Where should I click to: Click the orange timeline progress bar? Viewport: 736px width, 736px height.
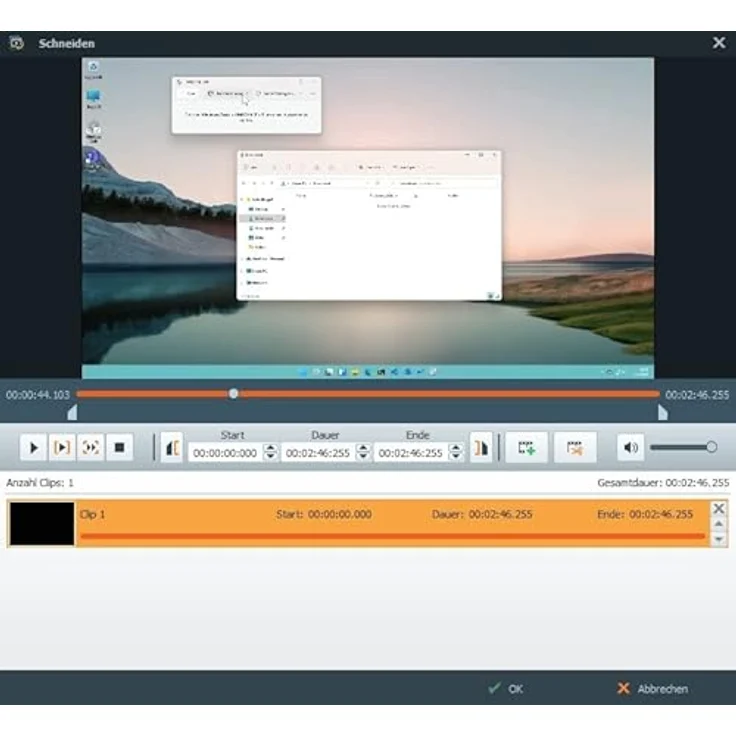368,394
